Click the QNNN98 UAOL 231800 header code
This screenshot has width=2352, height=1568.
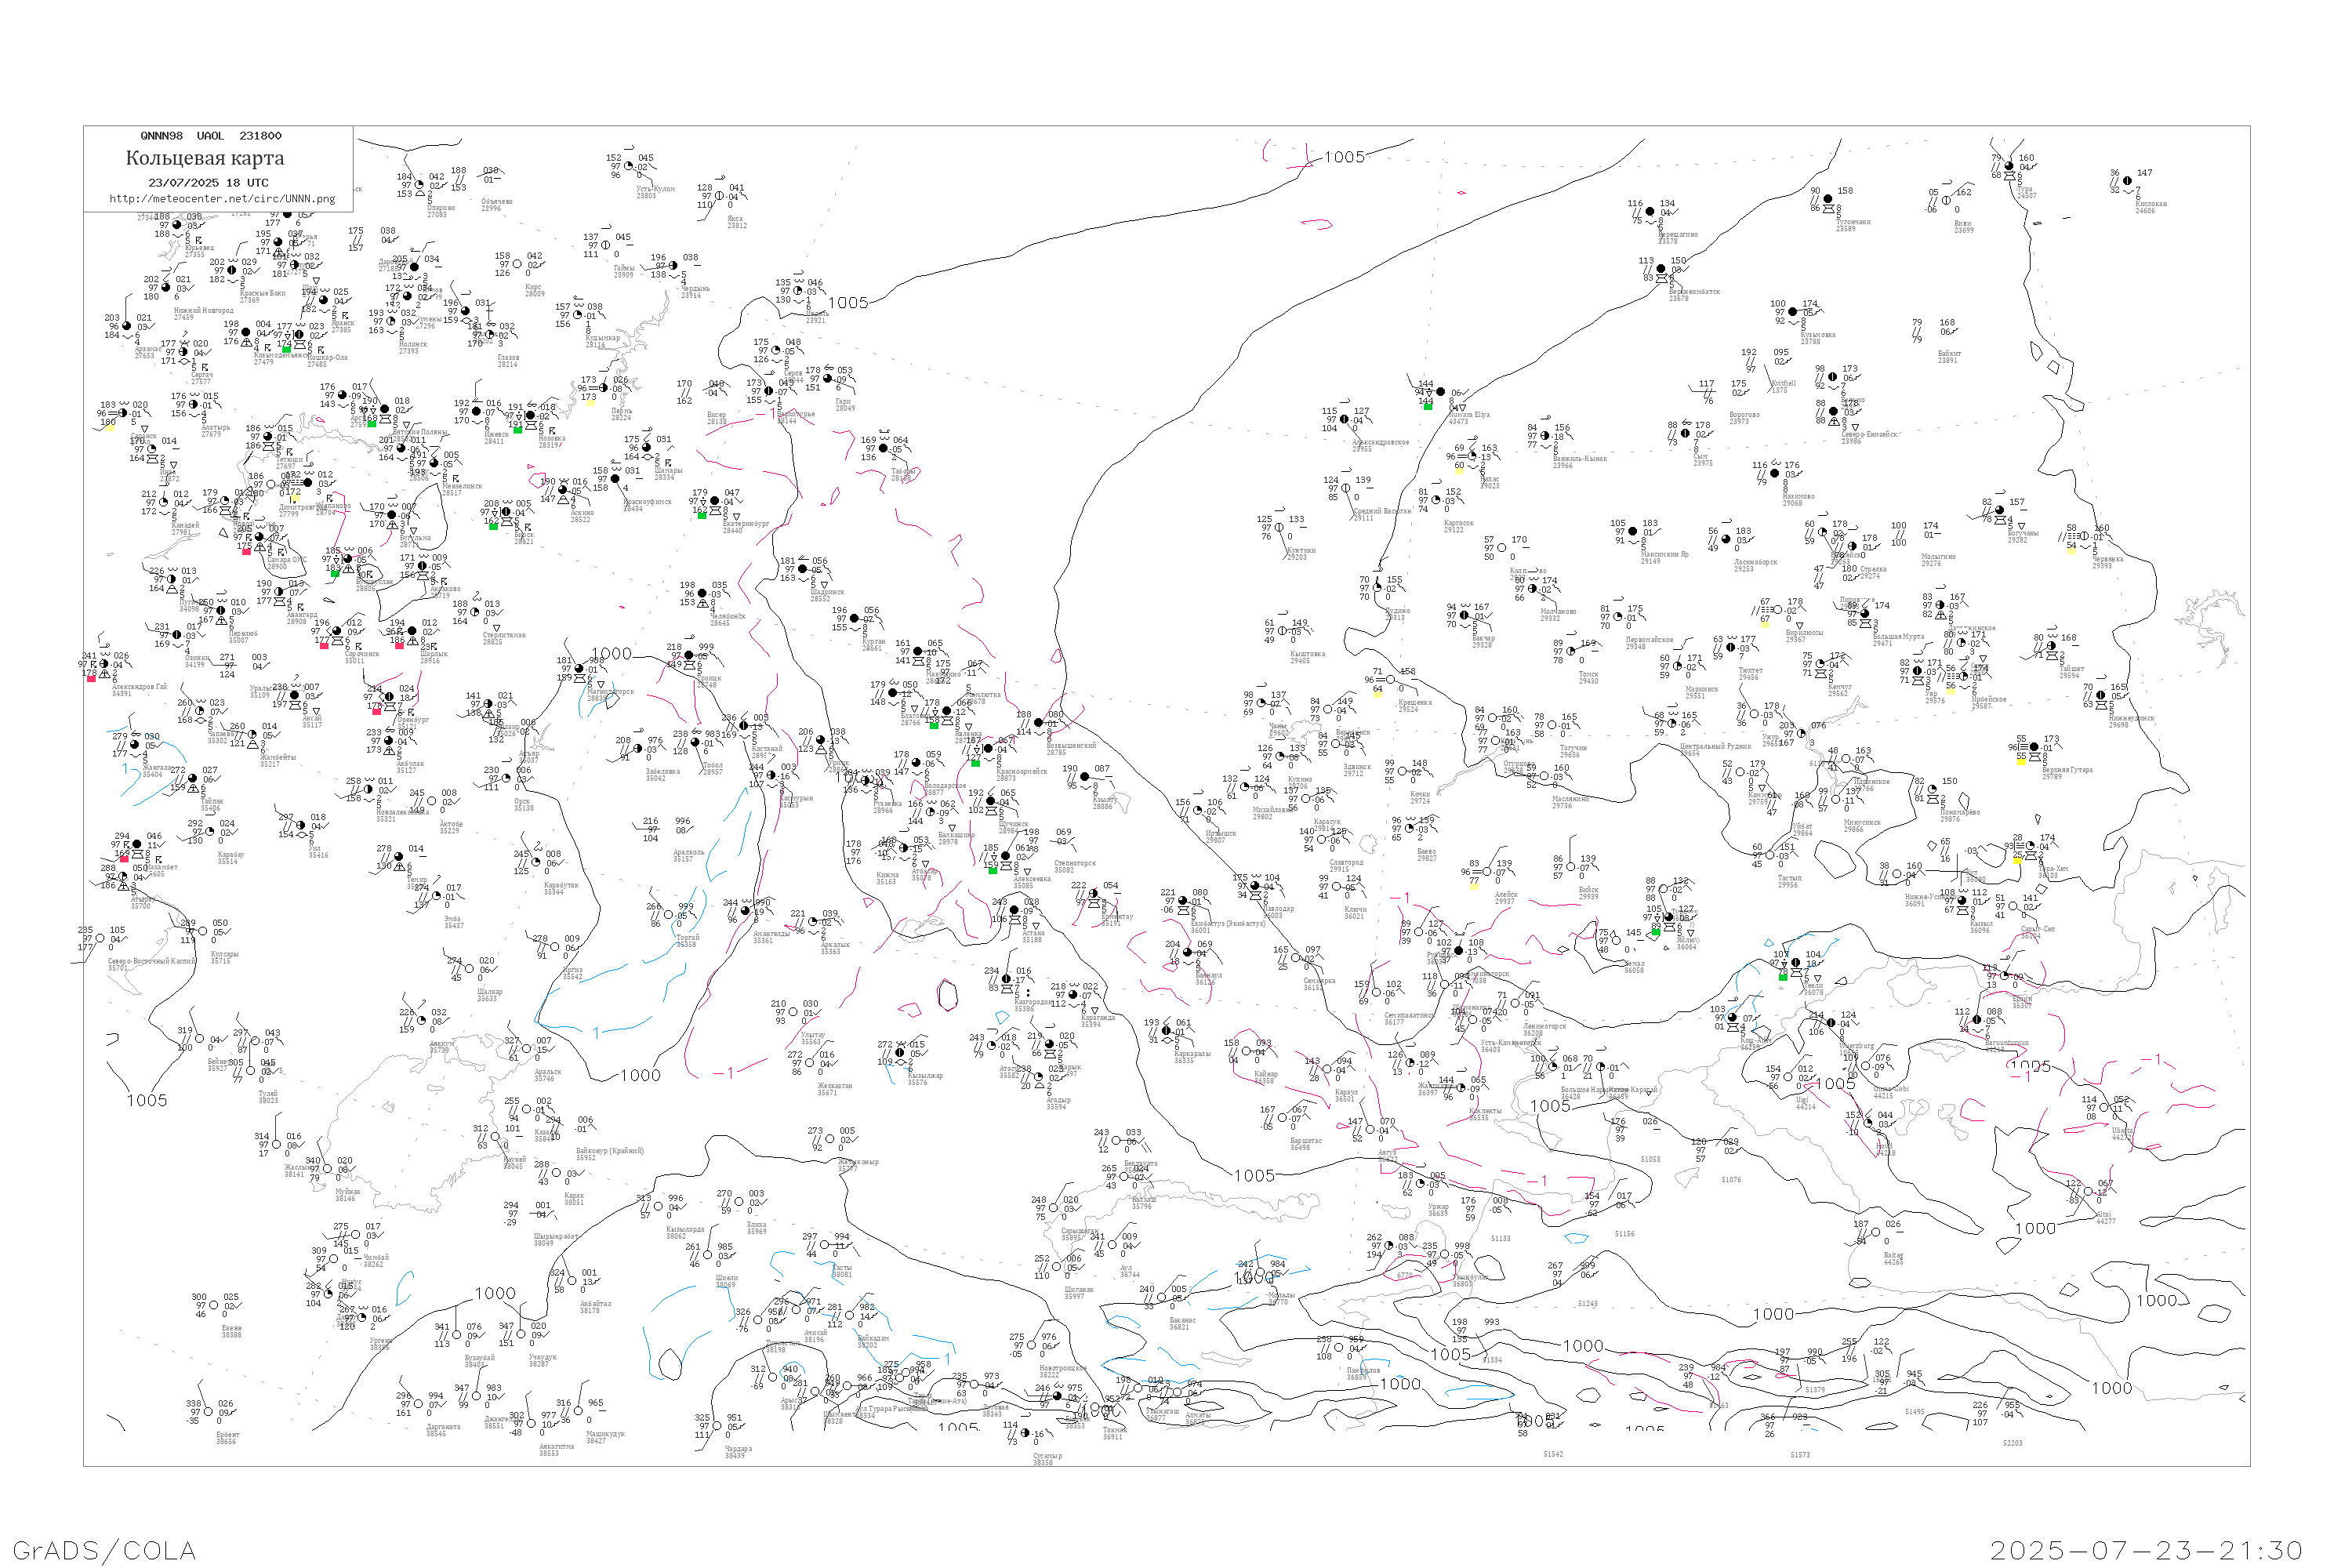(x=211, y=136)
